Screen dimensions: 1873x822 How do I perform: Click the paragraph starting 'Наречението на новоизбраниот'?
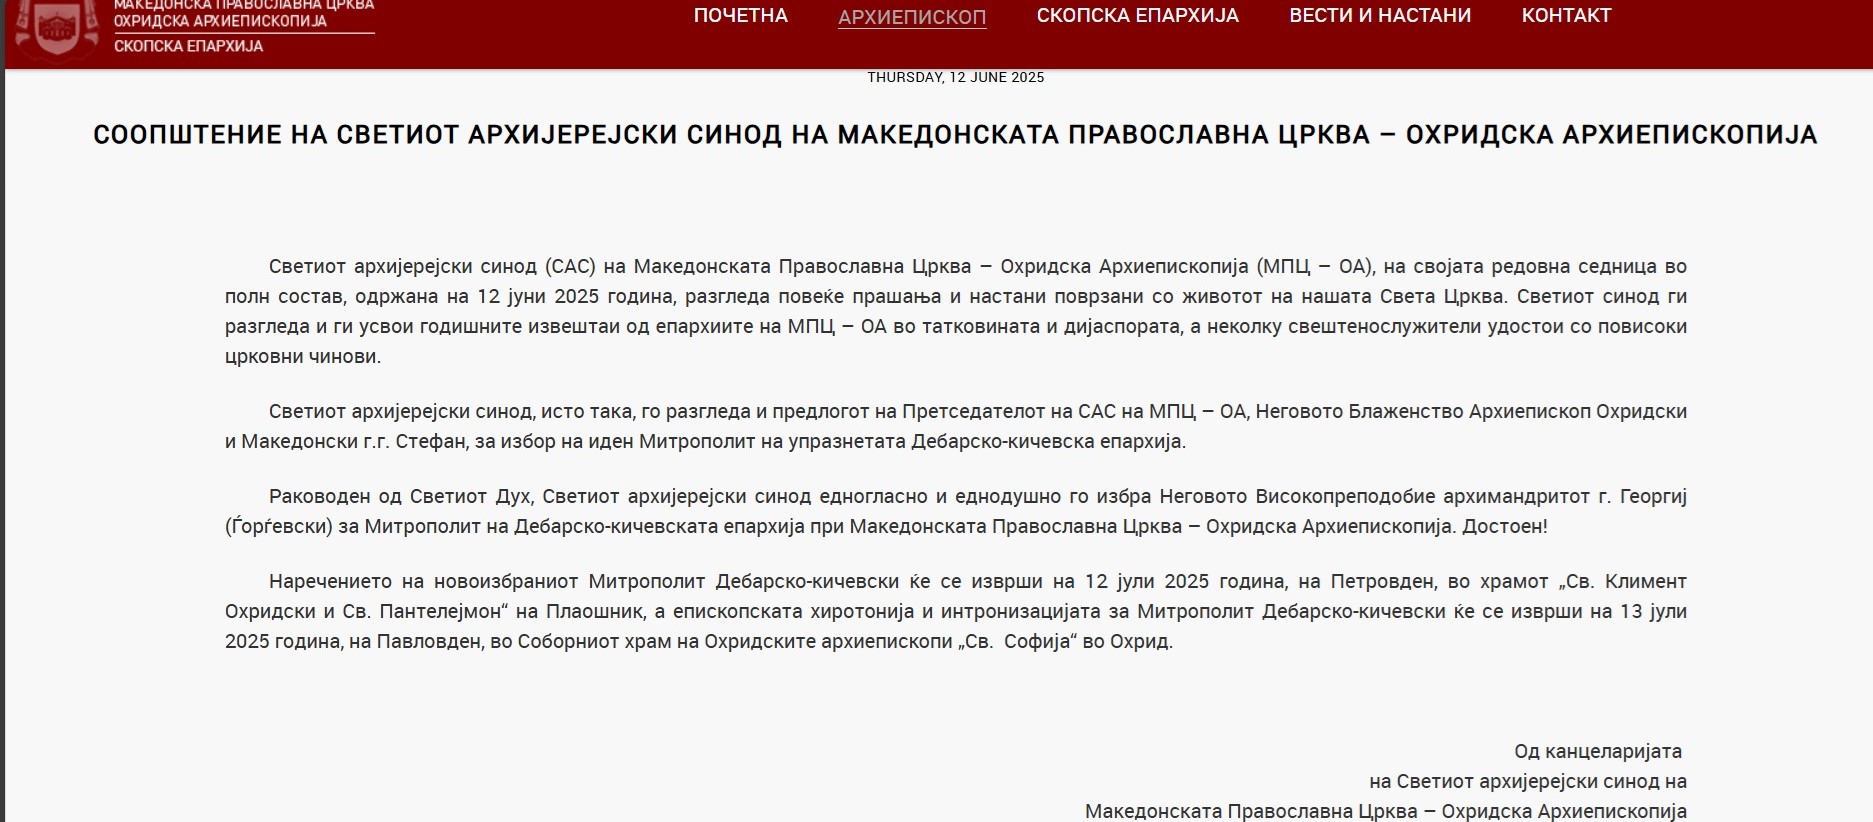956,611
